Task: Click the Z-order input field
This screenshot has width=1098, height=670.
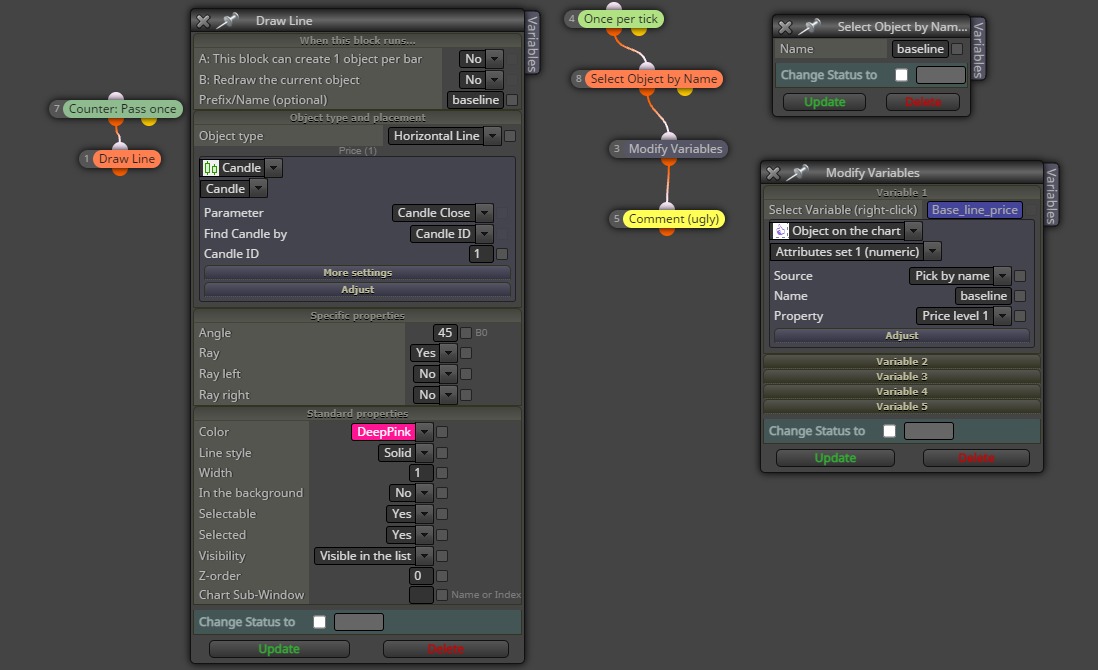Action: [x=421, y=576]
